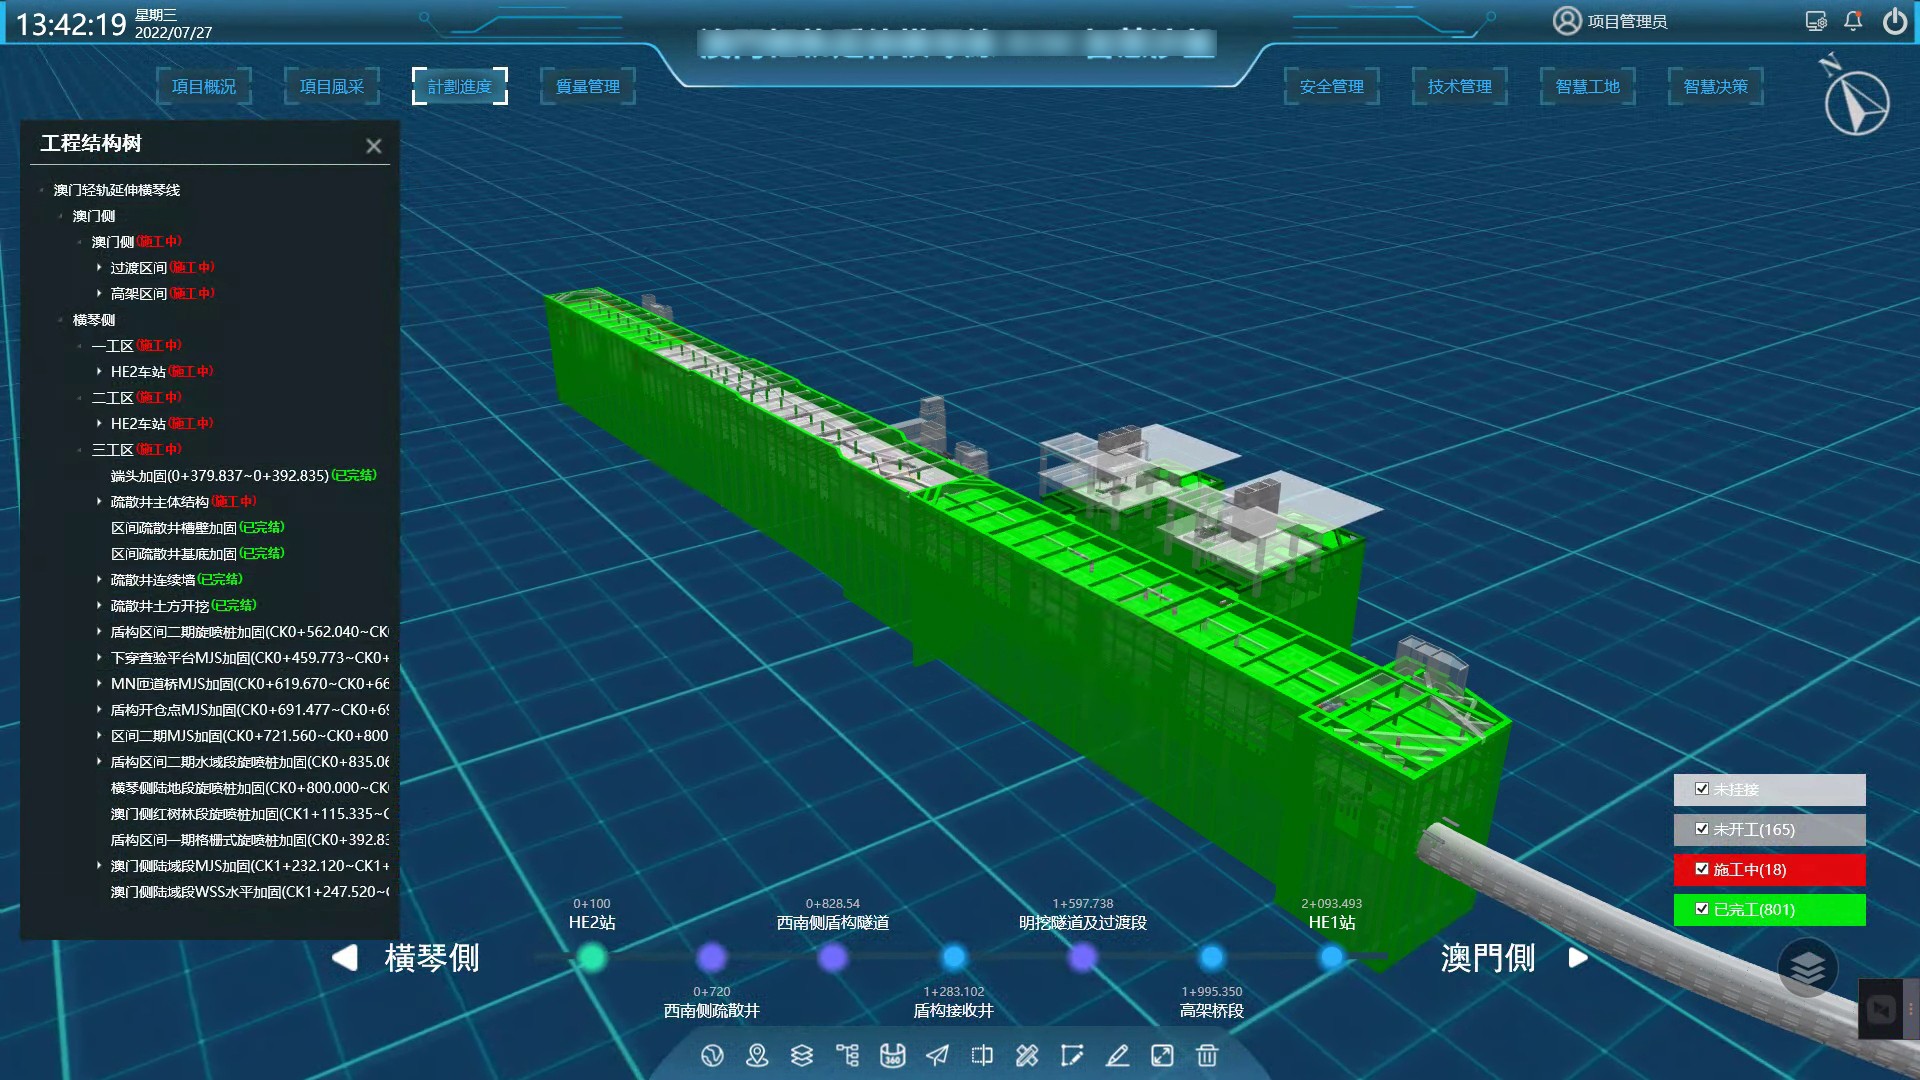
Task: Toggle the 未开工(165) checkbox
Action: [1702, 829]
